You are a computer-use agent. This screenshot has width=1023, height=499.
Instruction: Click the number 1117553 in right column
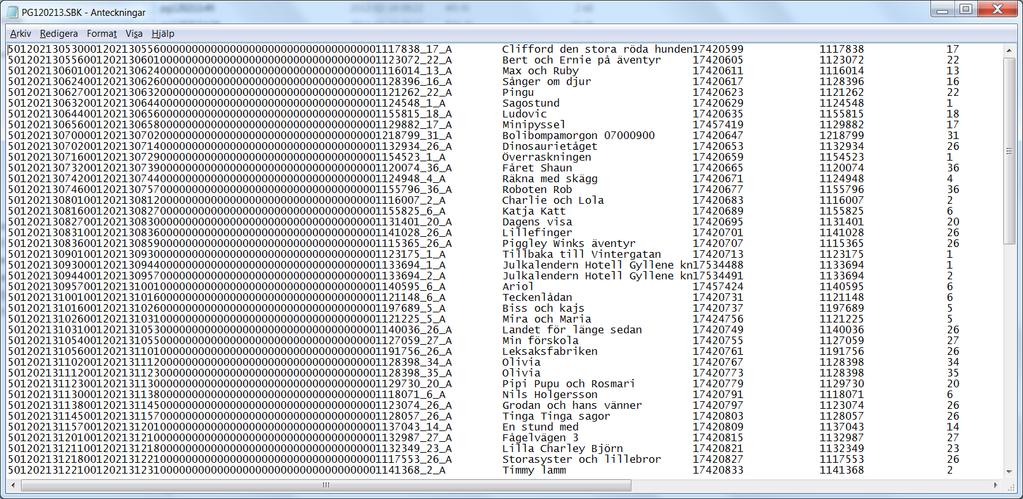point(842,459)
